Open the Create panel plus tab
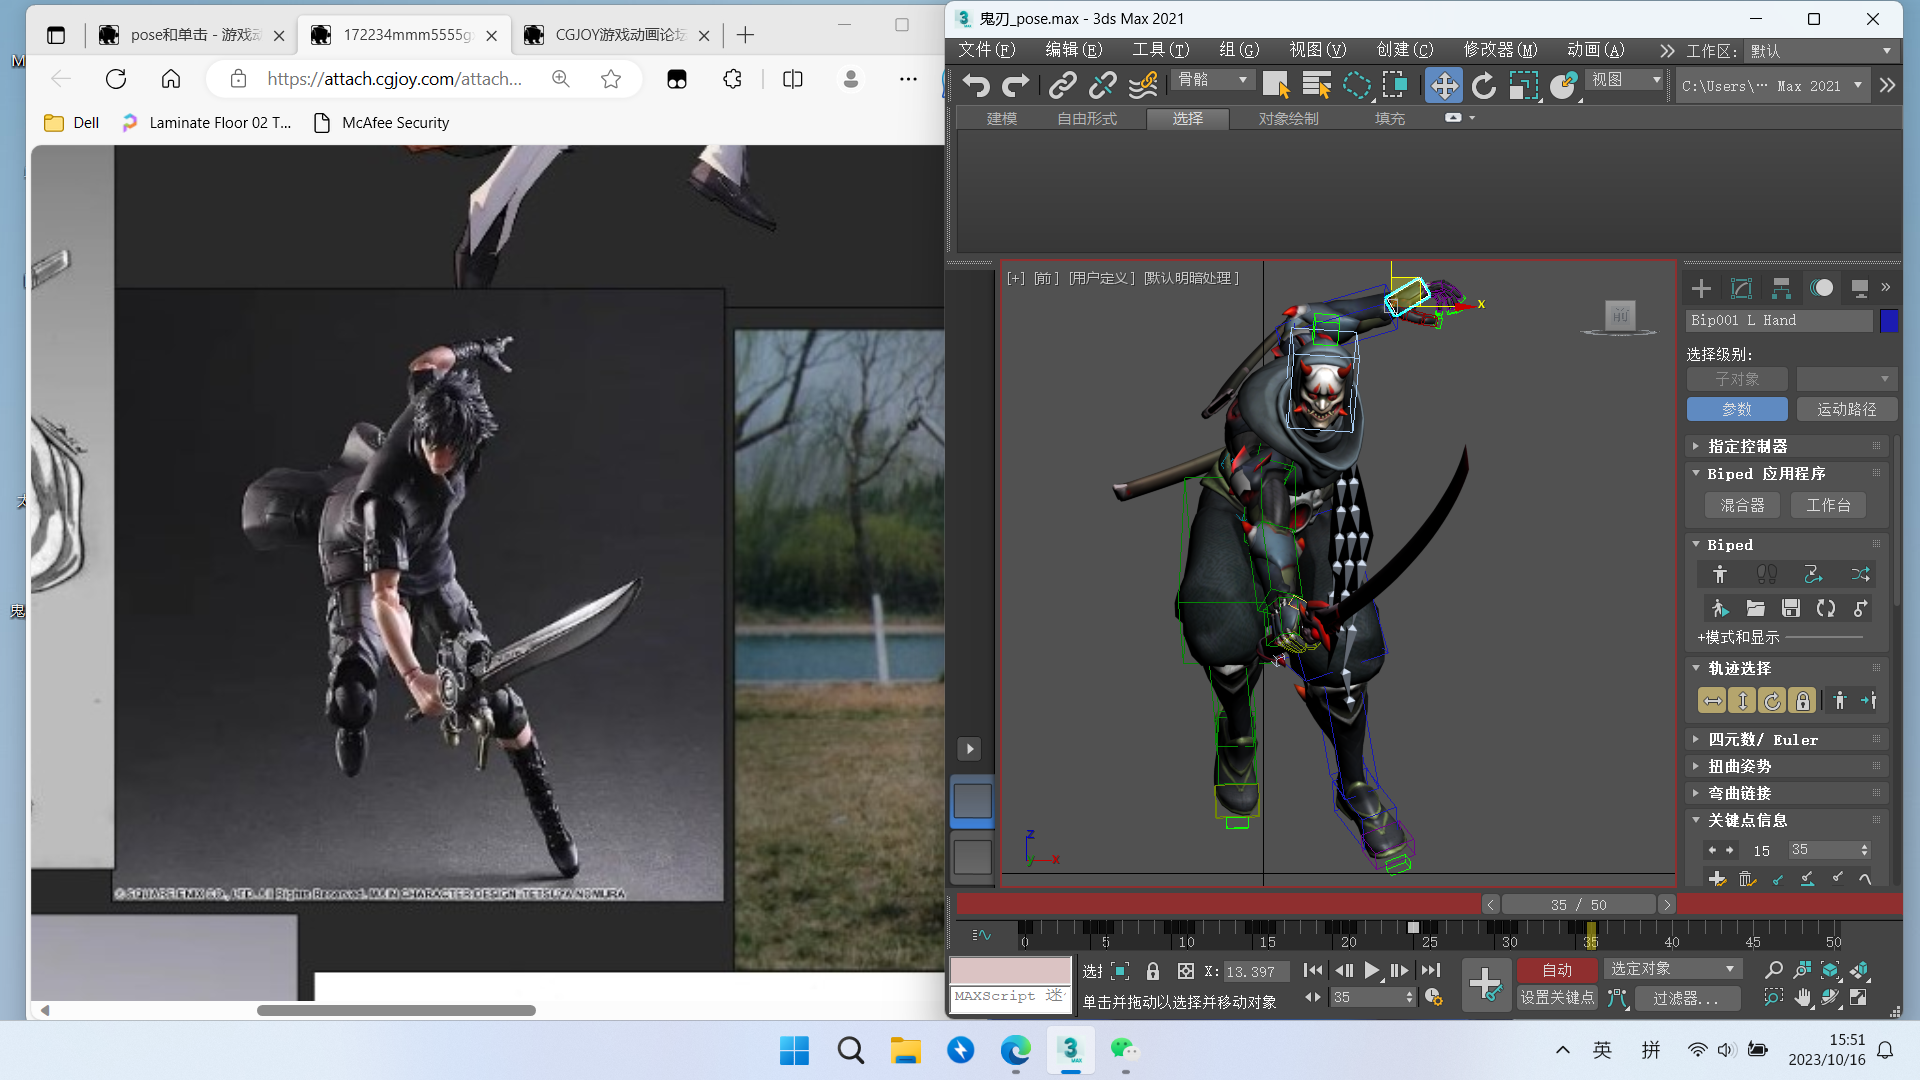Screen dimensions: 1920x1080 click(1701, 288)
